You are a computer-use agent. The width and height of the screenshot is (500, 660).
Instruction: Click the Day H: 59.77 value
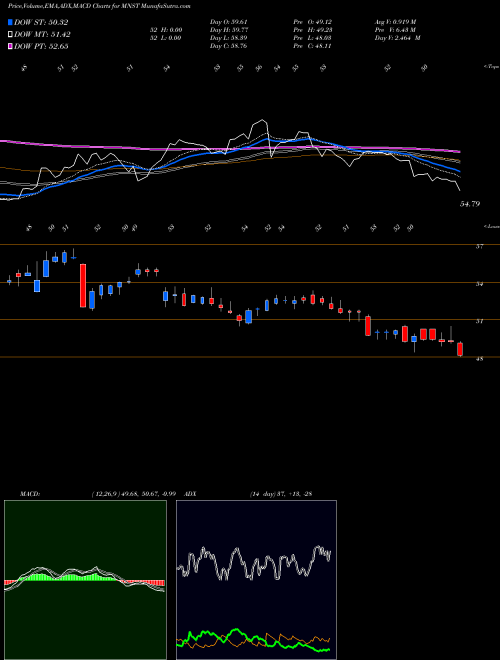tap(229, 30)
